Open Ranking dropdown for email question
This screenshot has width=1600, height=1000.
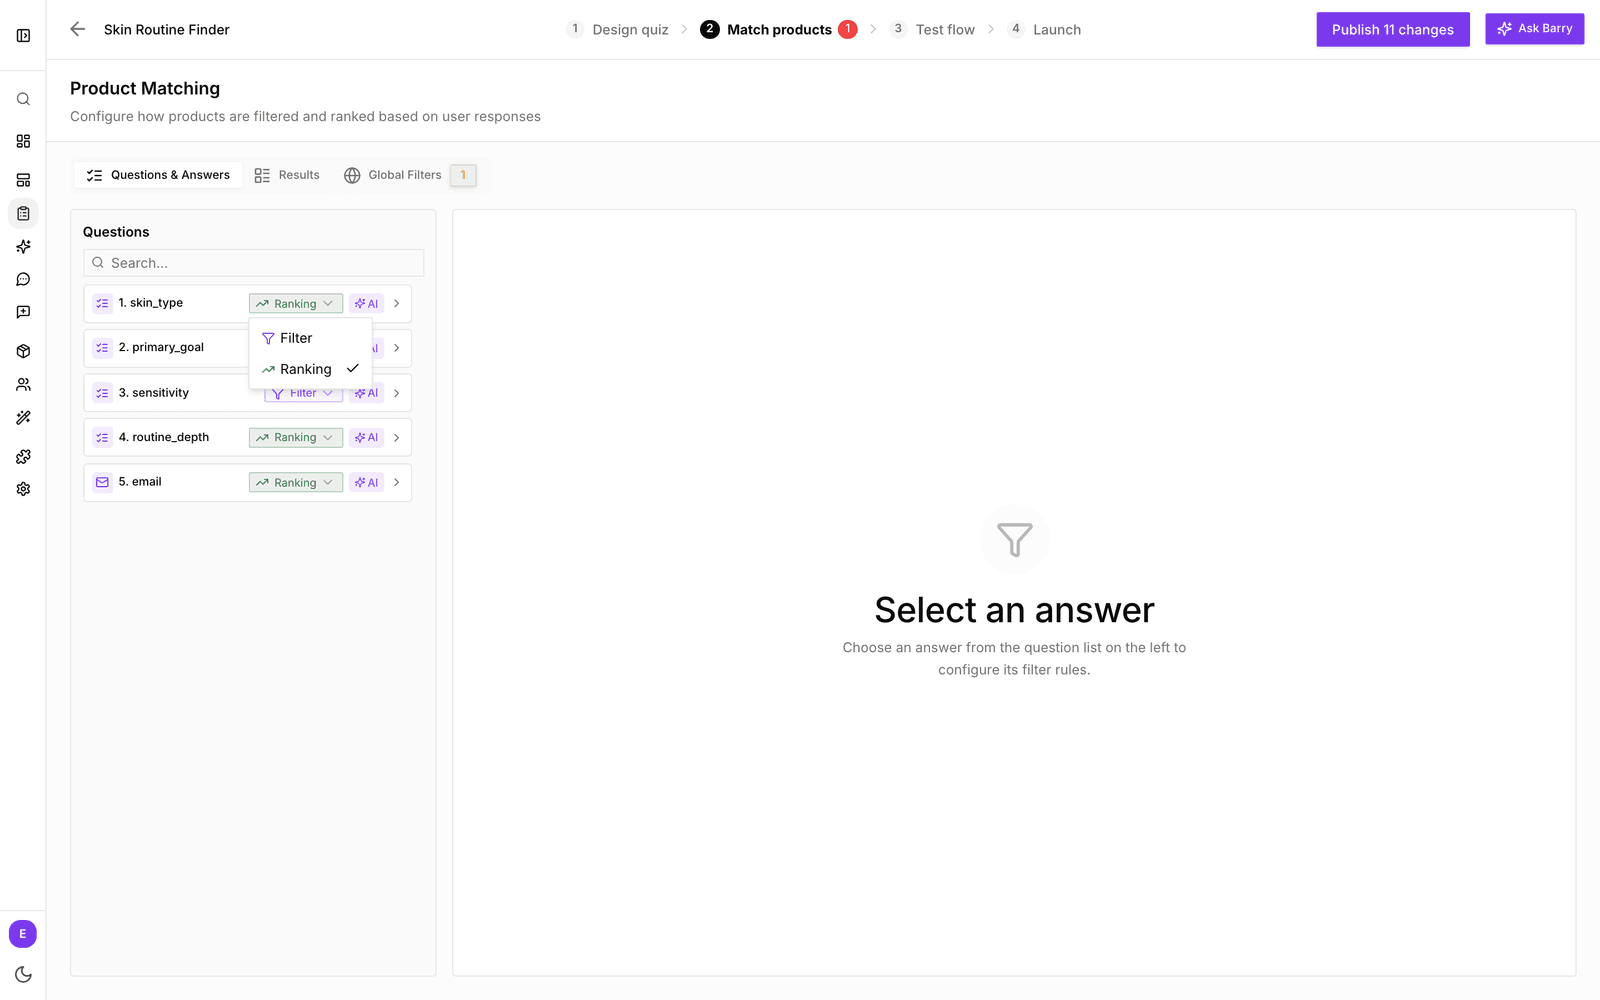pyautogui.click(x=296, y=482)
